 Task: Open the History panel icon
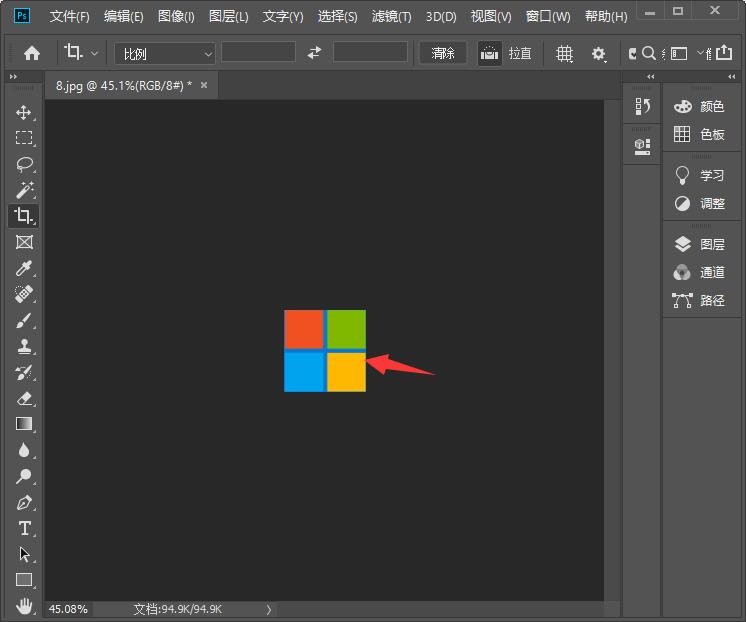[x=642, y=107]
